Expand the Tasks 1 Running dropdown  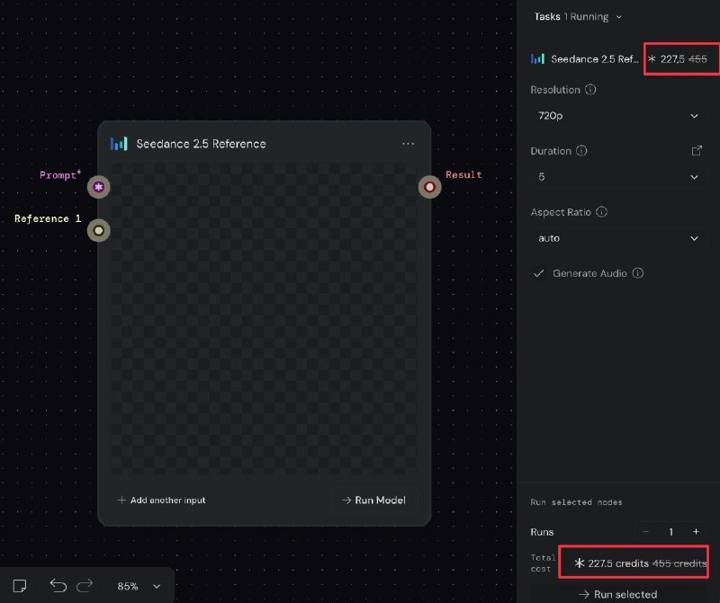pos(578,17)
